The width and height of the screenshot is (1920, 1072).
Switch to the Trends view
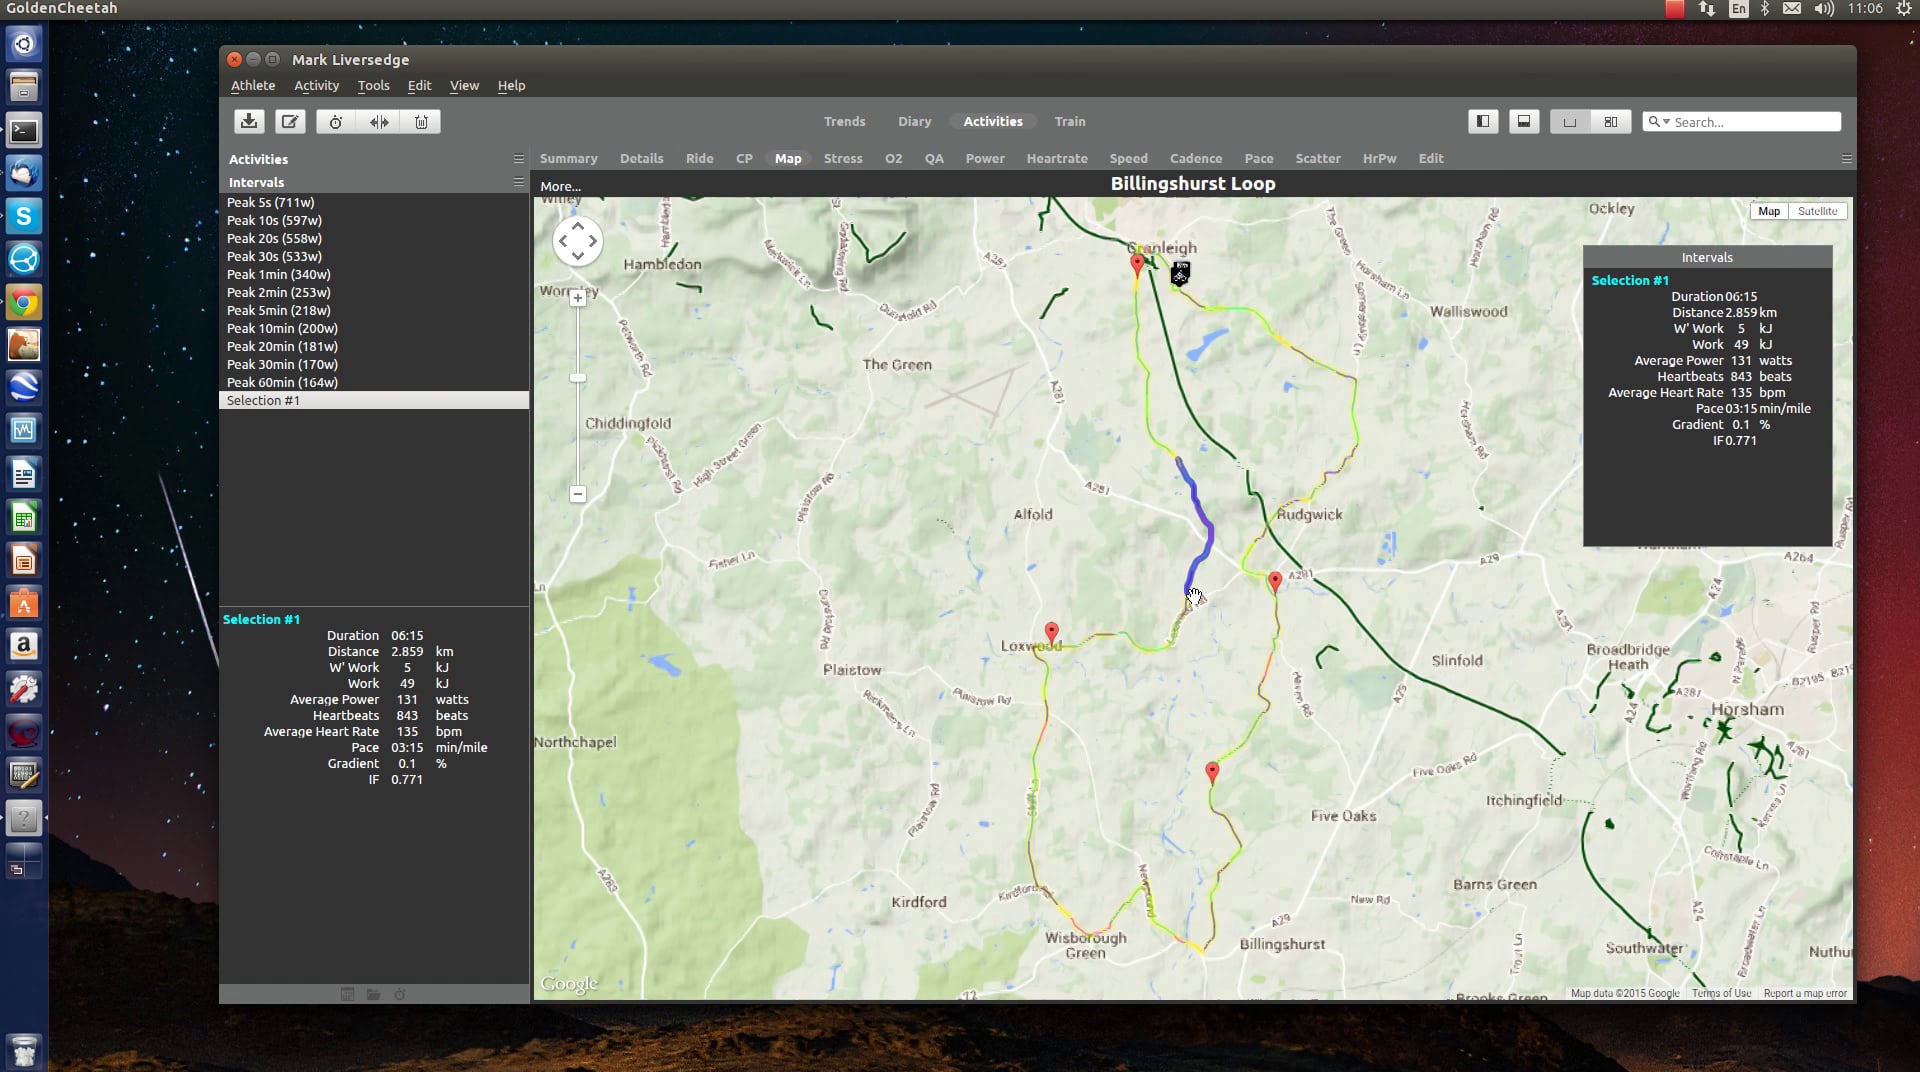[x=844, y=121]
